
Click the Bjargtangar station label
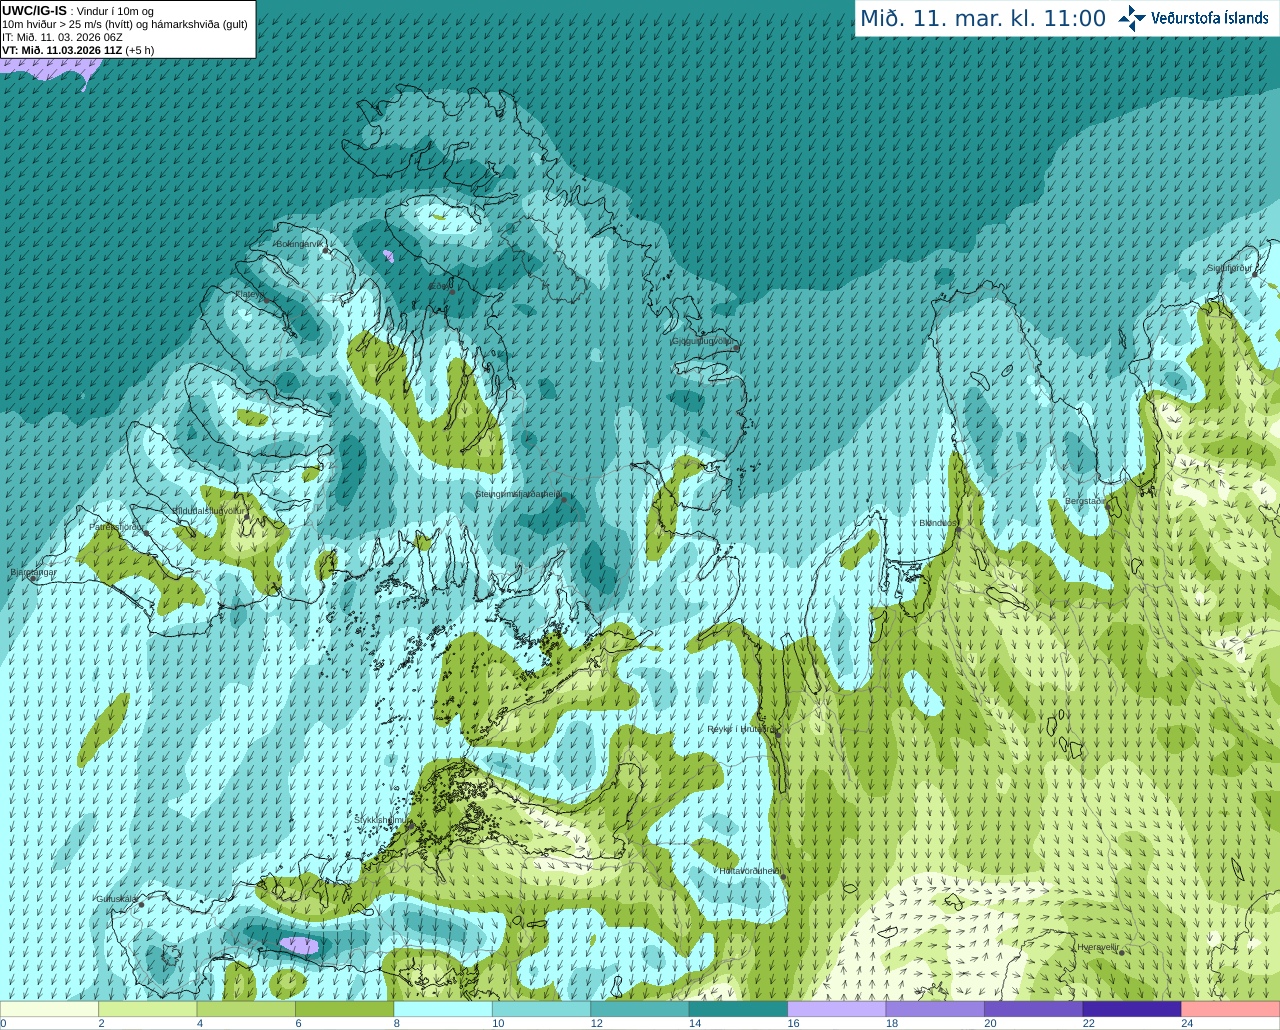(x=33, y=572)
